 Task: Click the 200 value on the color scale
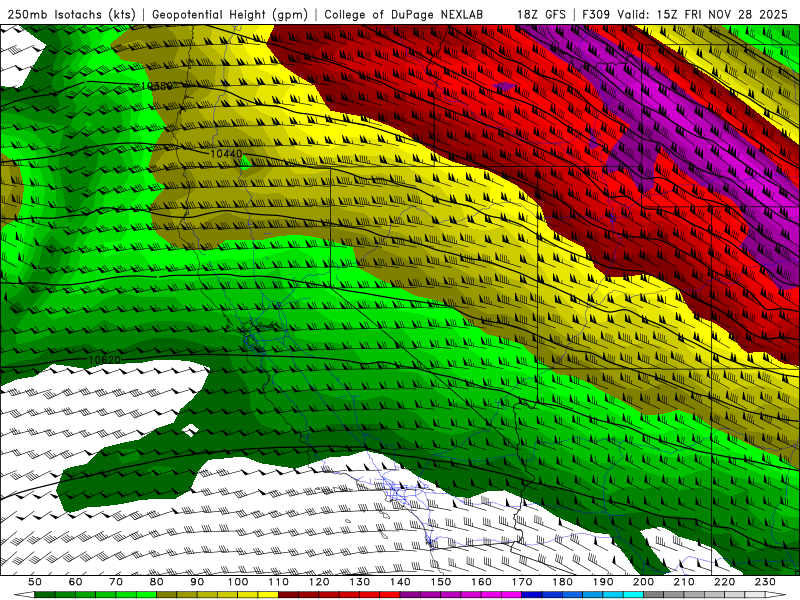pos(643,582)
